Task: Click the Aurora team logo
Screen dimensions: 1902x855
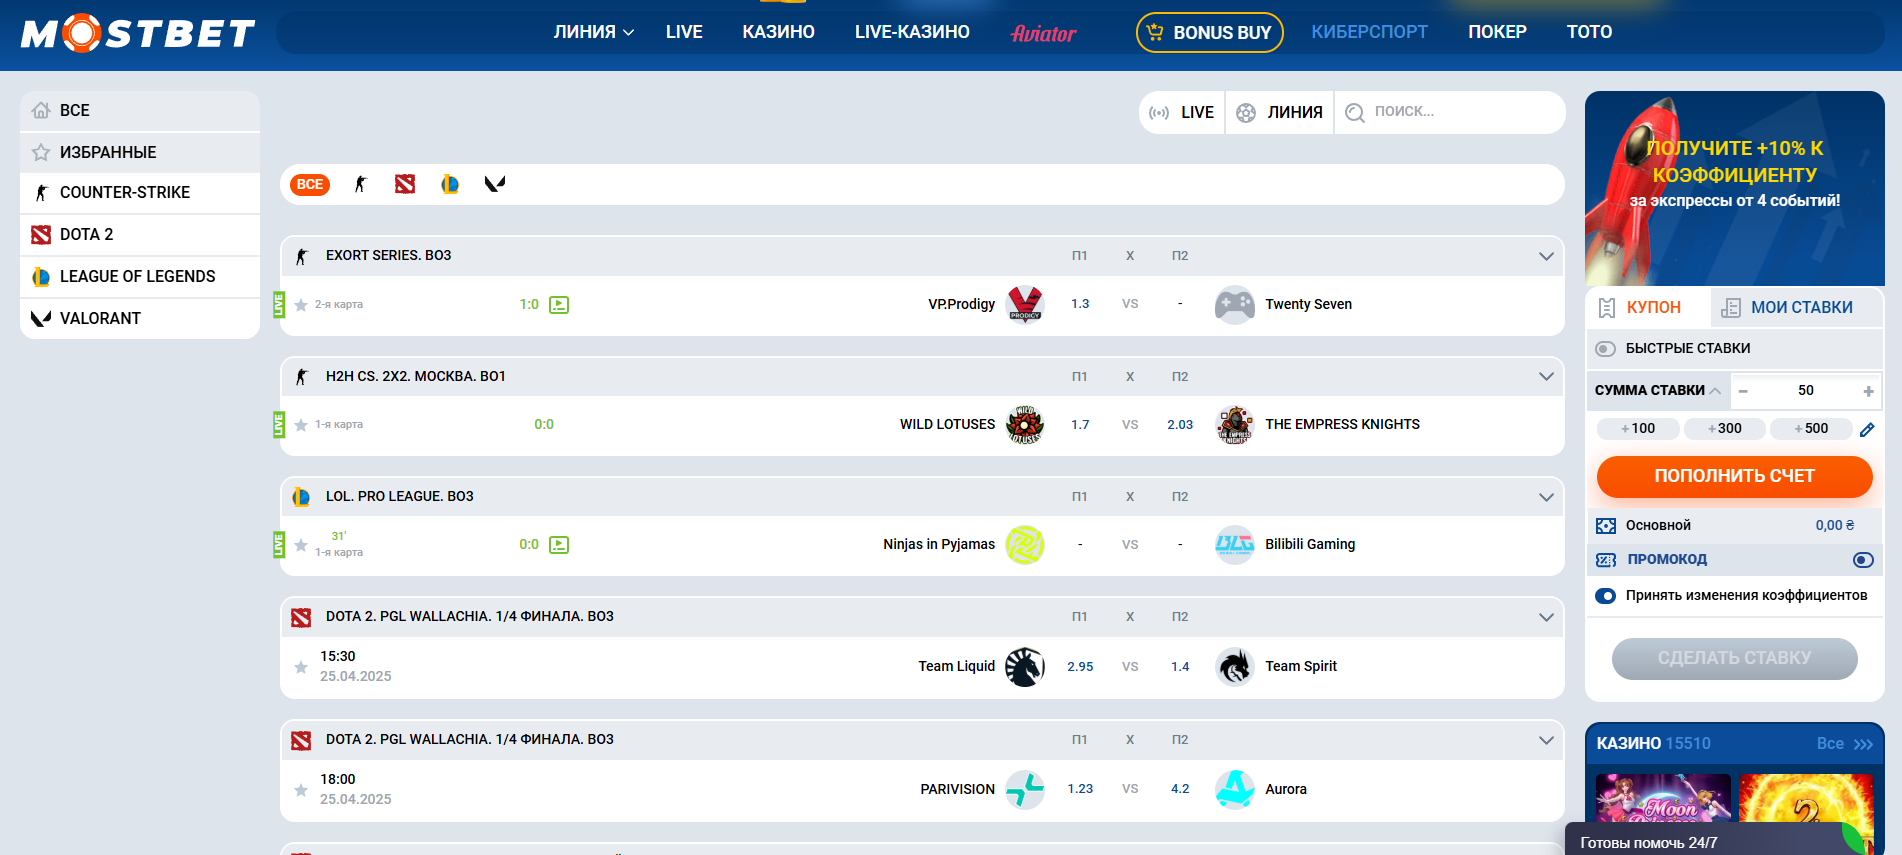Action: click(x=1235, y=789)
